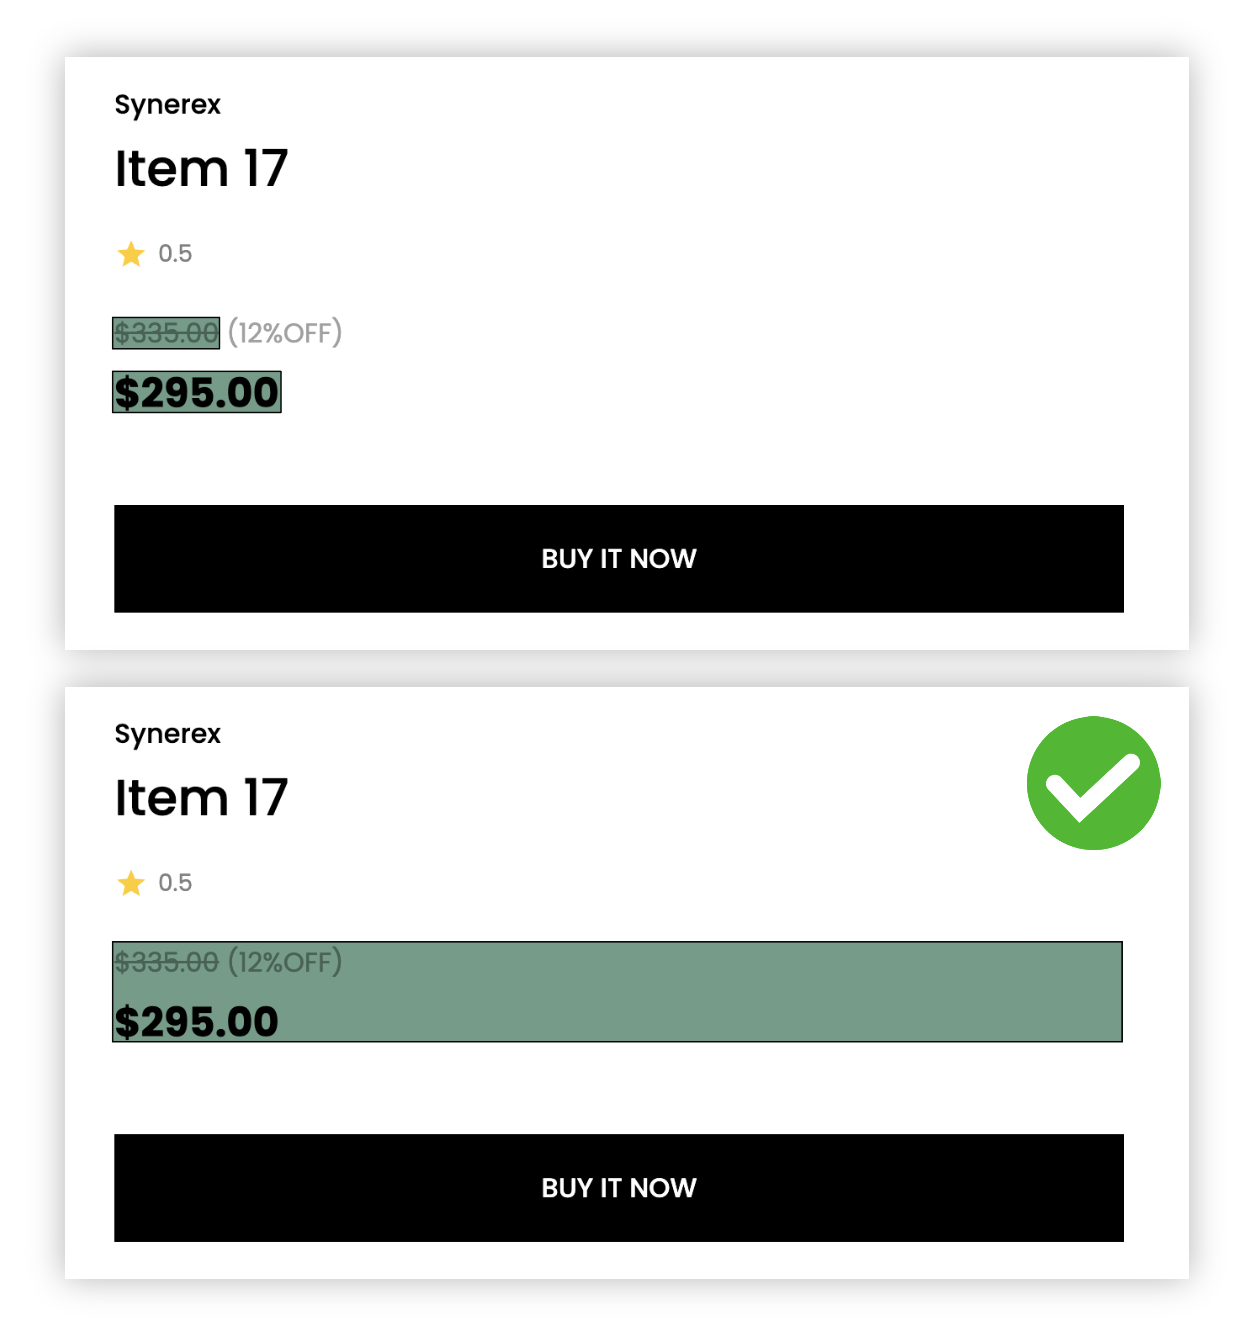Image resolution: width=1250 pixels, height=1324 pixels.
Task: Click blank area between star and checkmark
Action: 600,883
